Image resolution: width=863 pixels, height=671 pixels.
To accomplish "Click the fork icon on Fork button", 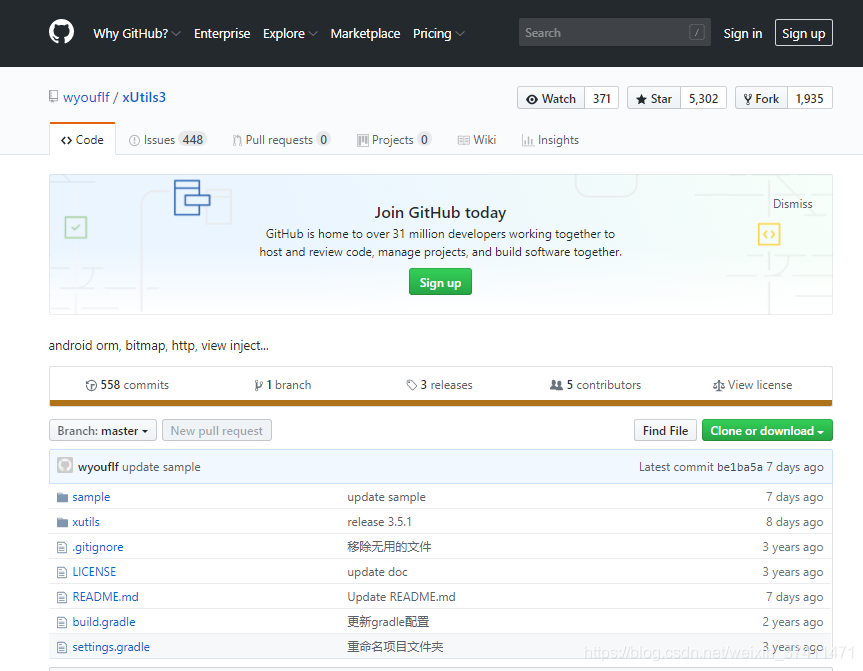I will pyautogui.click(x=747, y=99).
